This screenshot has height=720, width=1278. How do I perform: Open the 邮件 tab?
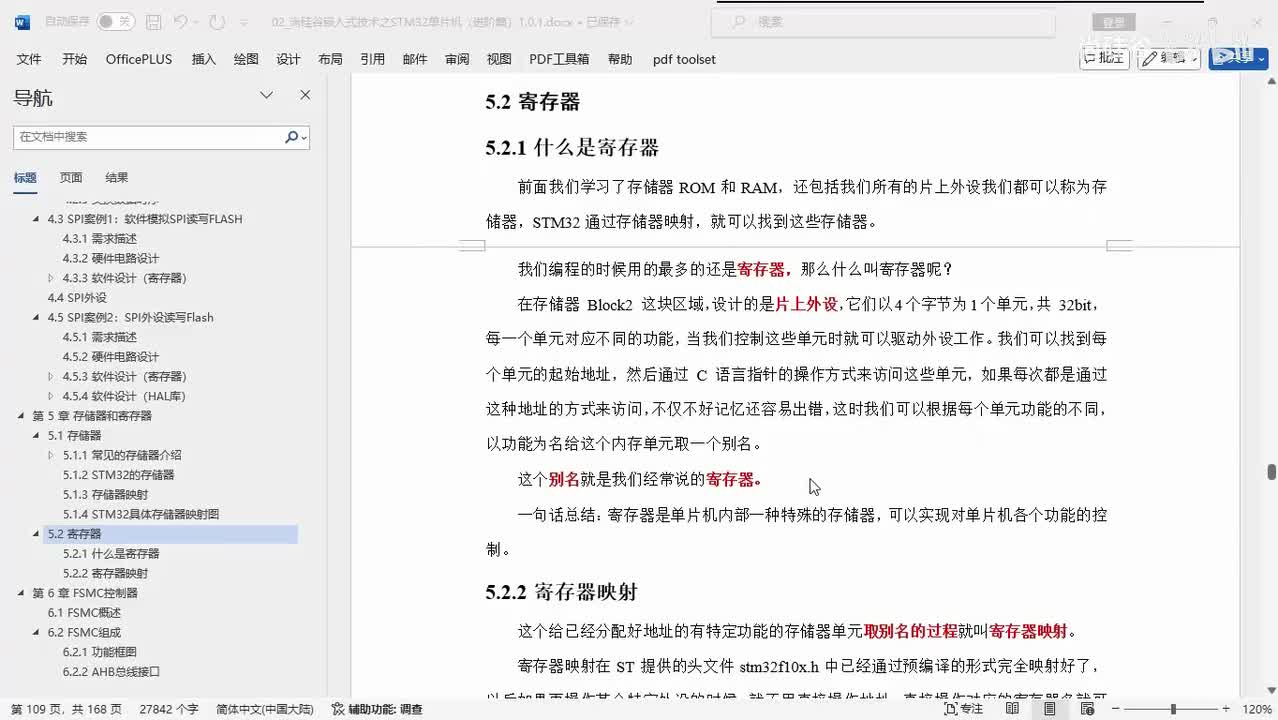(x=415, y=59)
